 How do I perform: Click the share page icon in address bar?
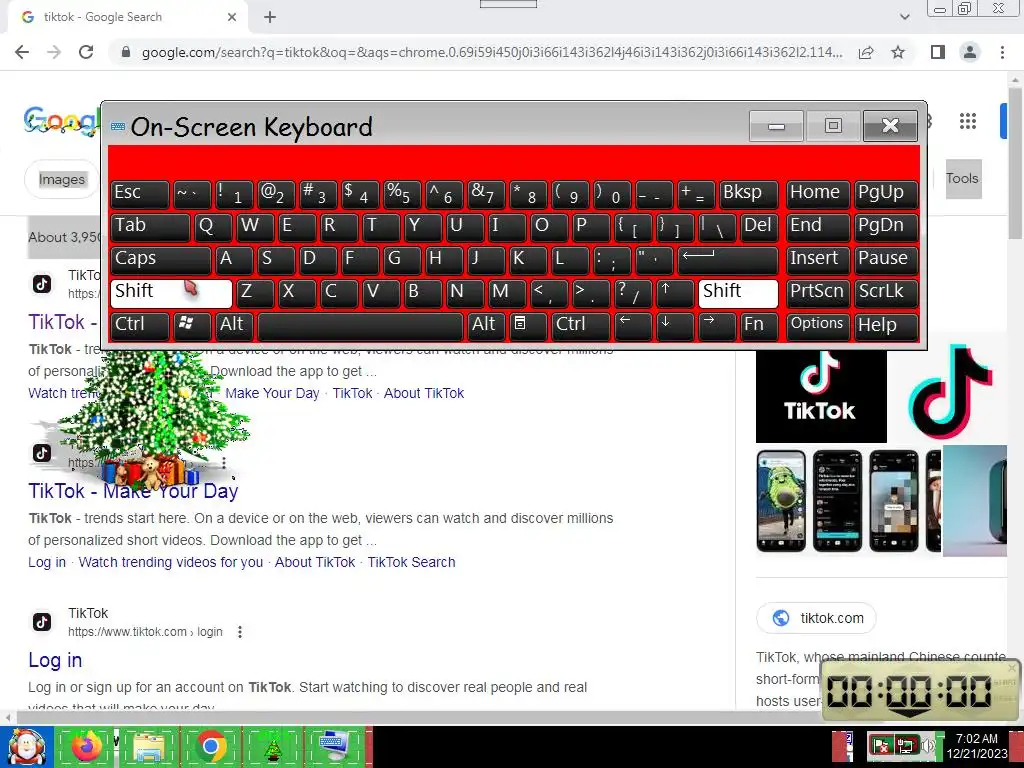866,52
